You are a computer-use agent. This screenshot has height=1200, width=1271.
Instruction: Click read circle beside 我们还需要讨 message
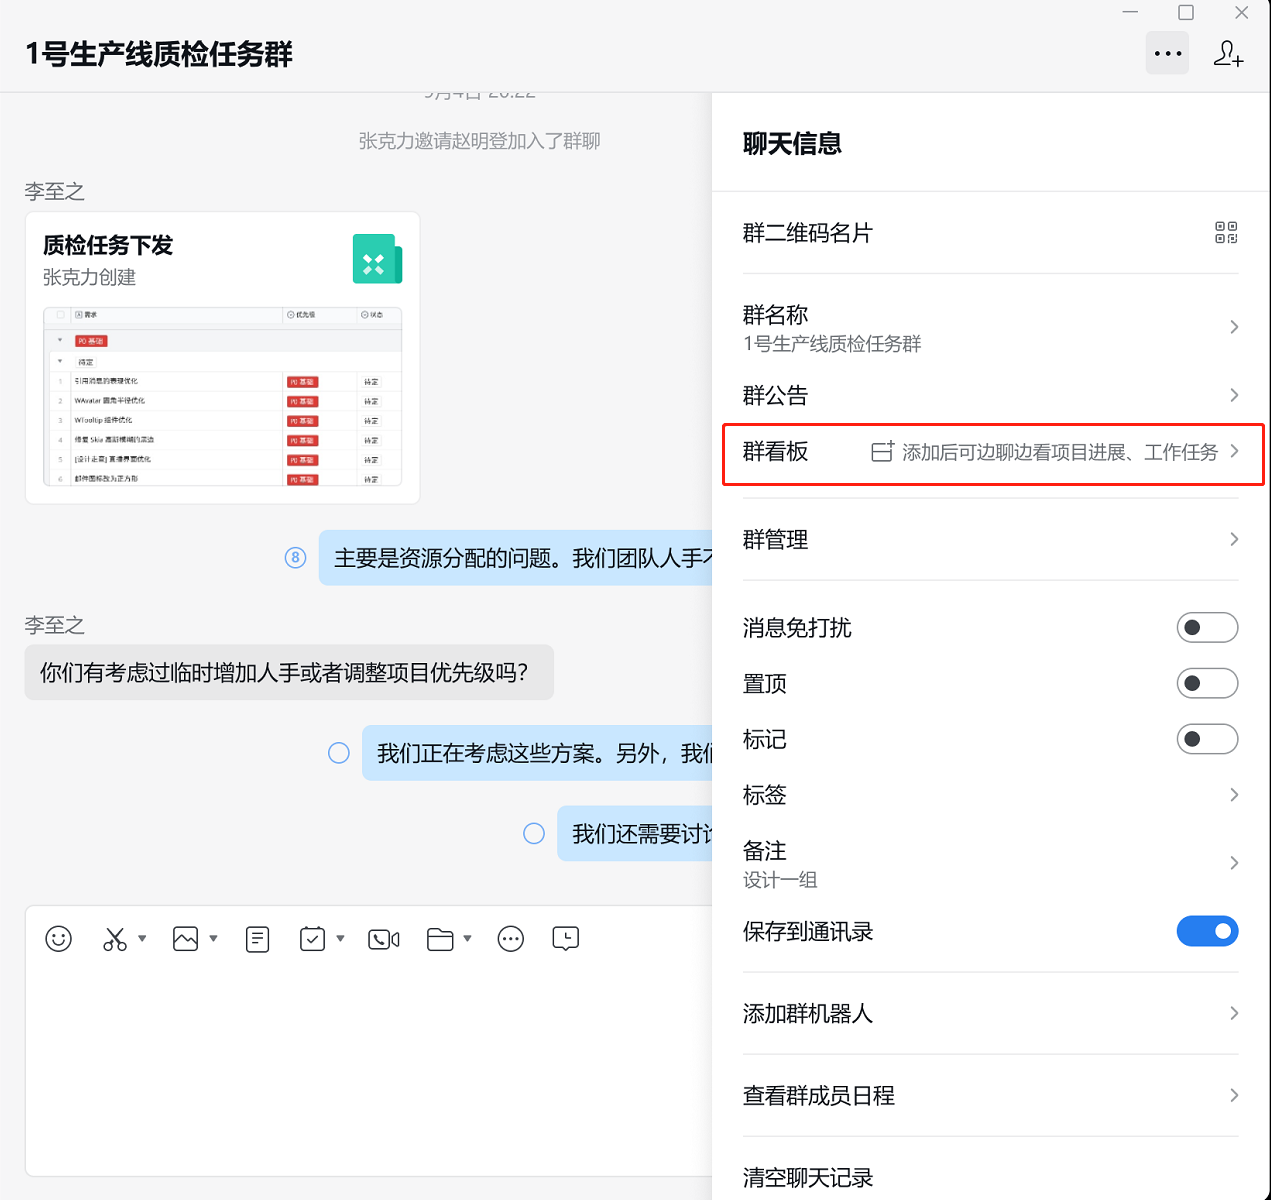(x=534, y=833)
